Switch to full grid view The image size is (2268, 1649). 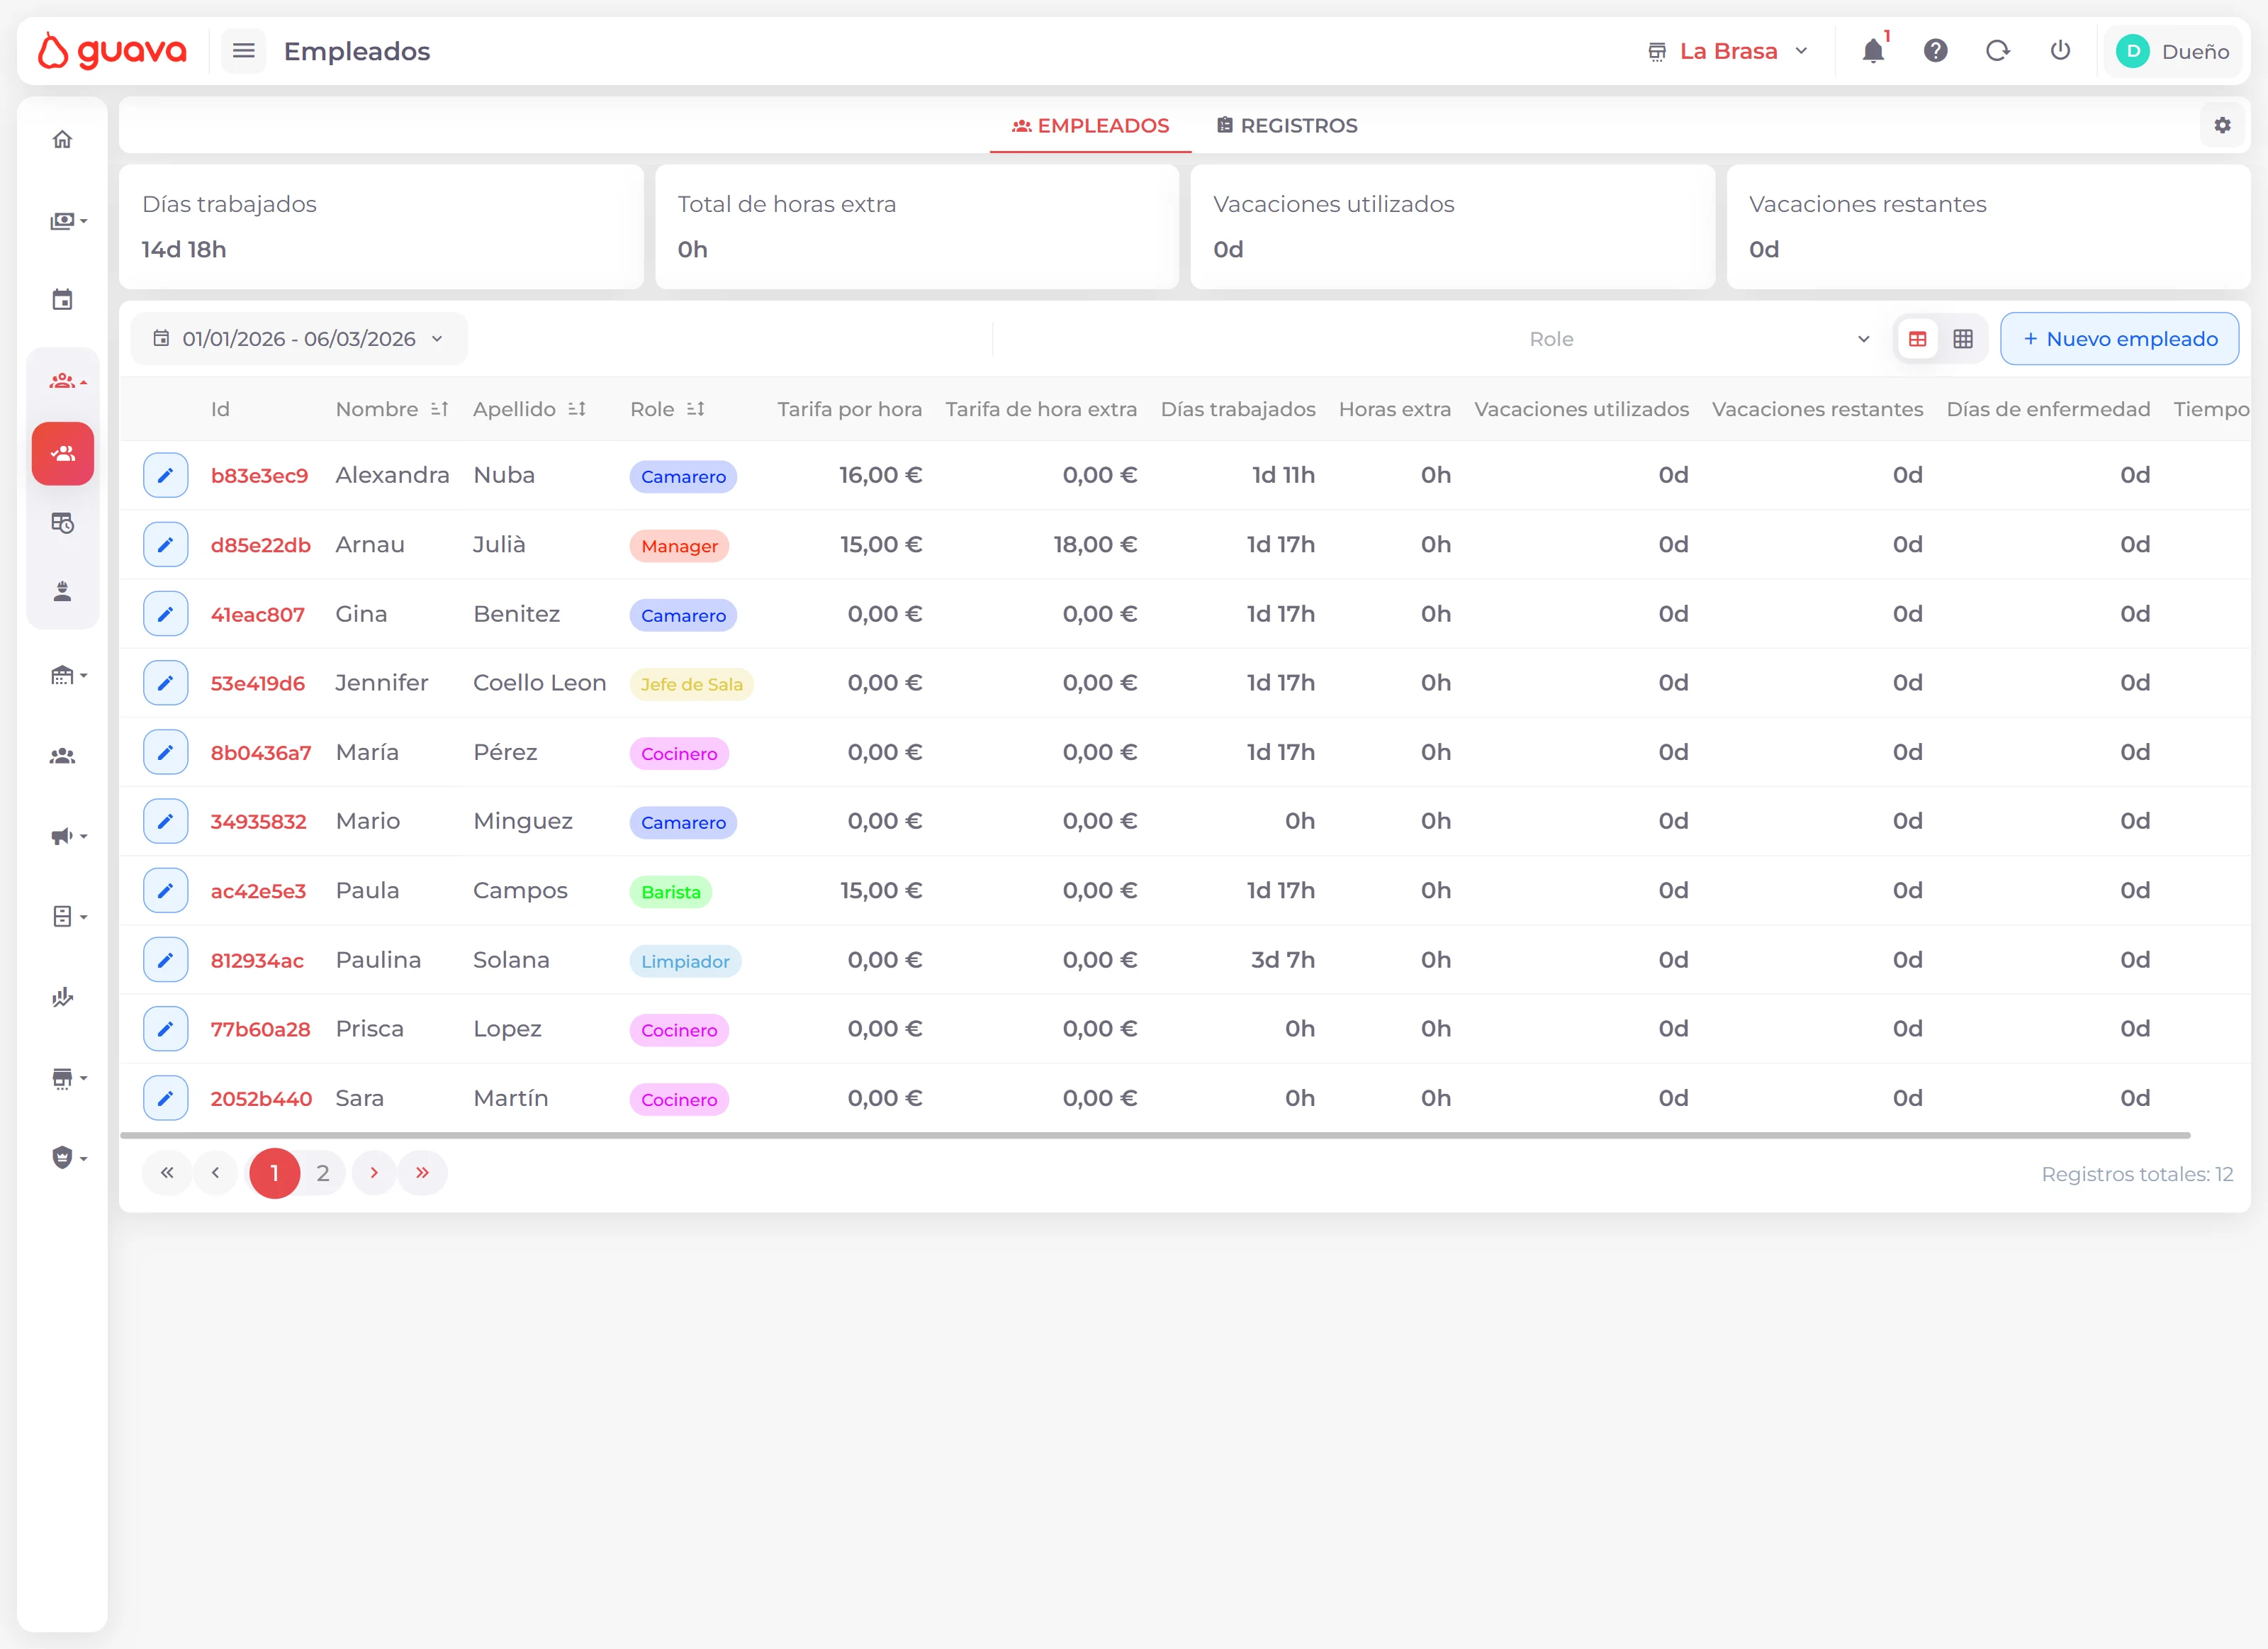[x=1963, y=339]
